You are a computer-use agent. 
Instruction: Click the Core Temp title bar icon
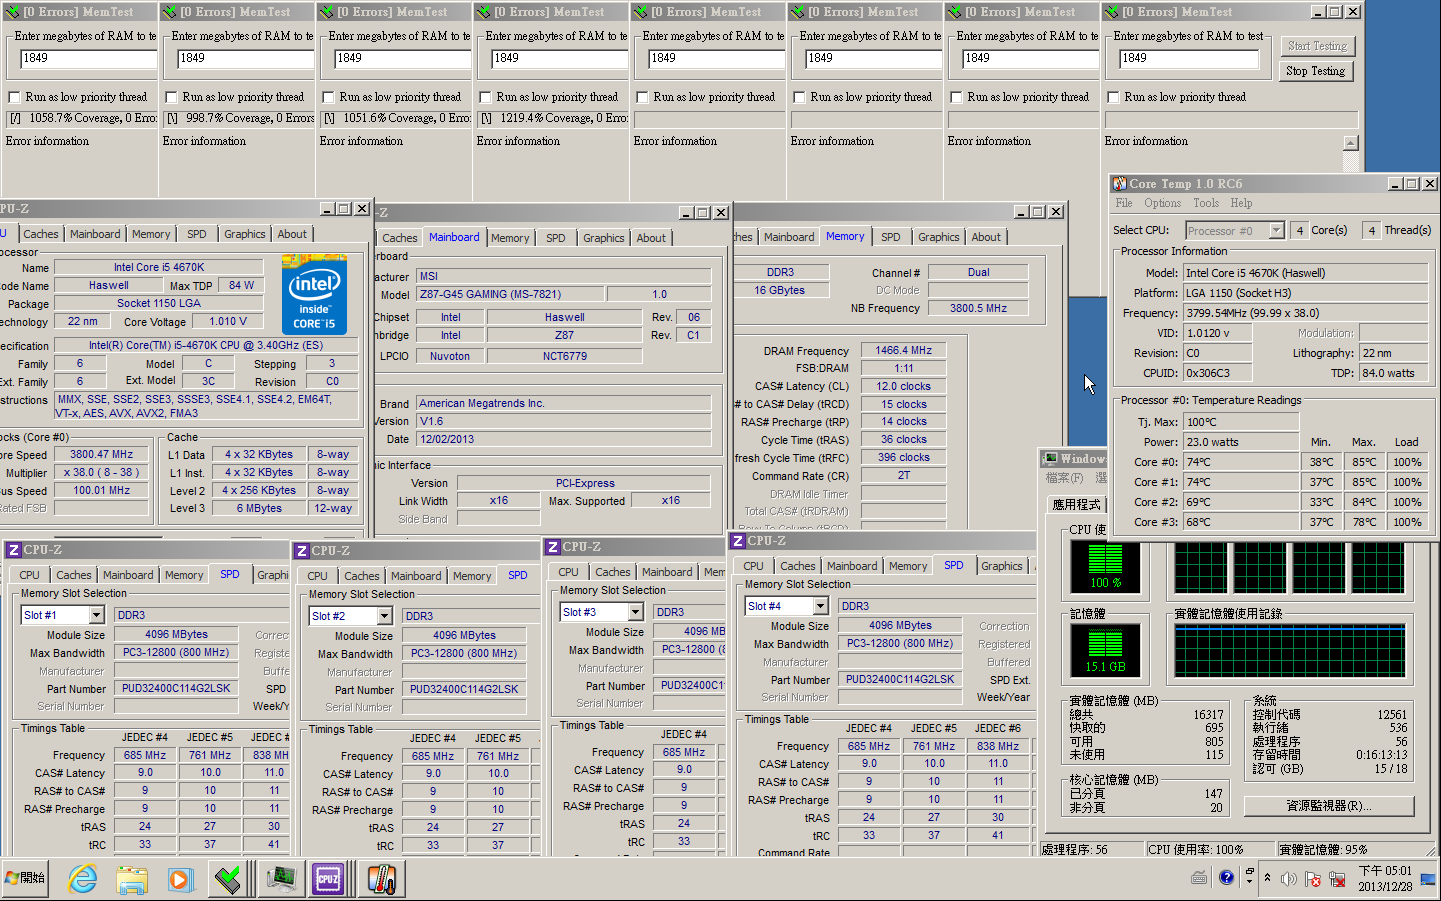[x=1120, y=184]
